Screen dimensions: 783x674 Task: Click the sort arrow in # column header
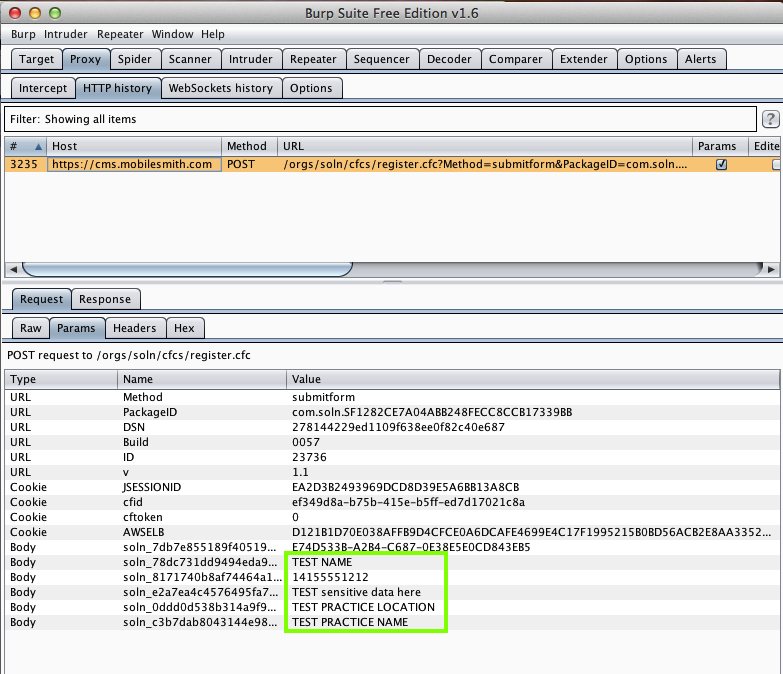(x=38, y=146)
